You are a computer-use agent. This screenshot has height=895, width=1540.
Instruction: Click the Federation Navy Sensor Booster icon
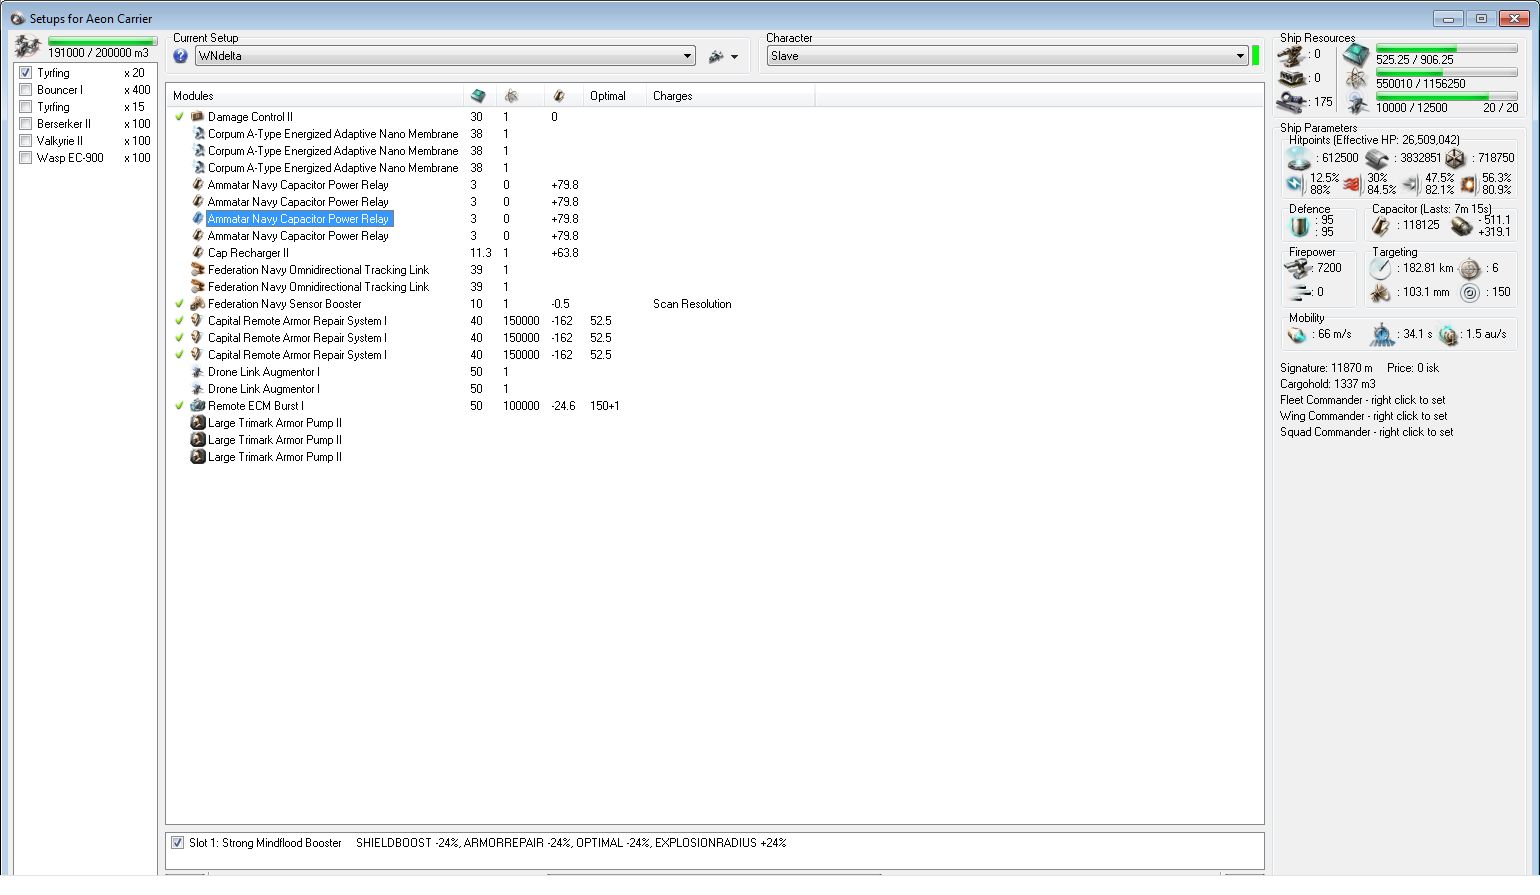pos(198,304)
